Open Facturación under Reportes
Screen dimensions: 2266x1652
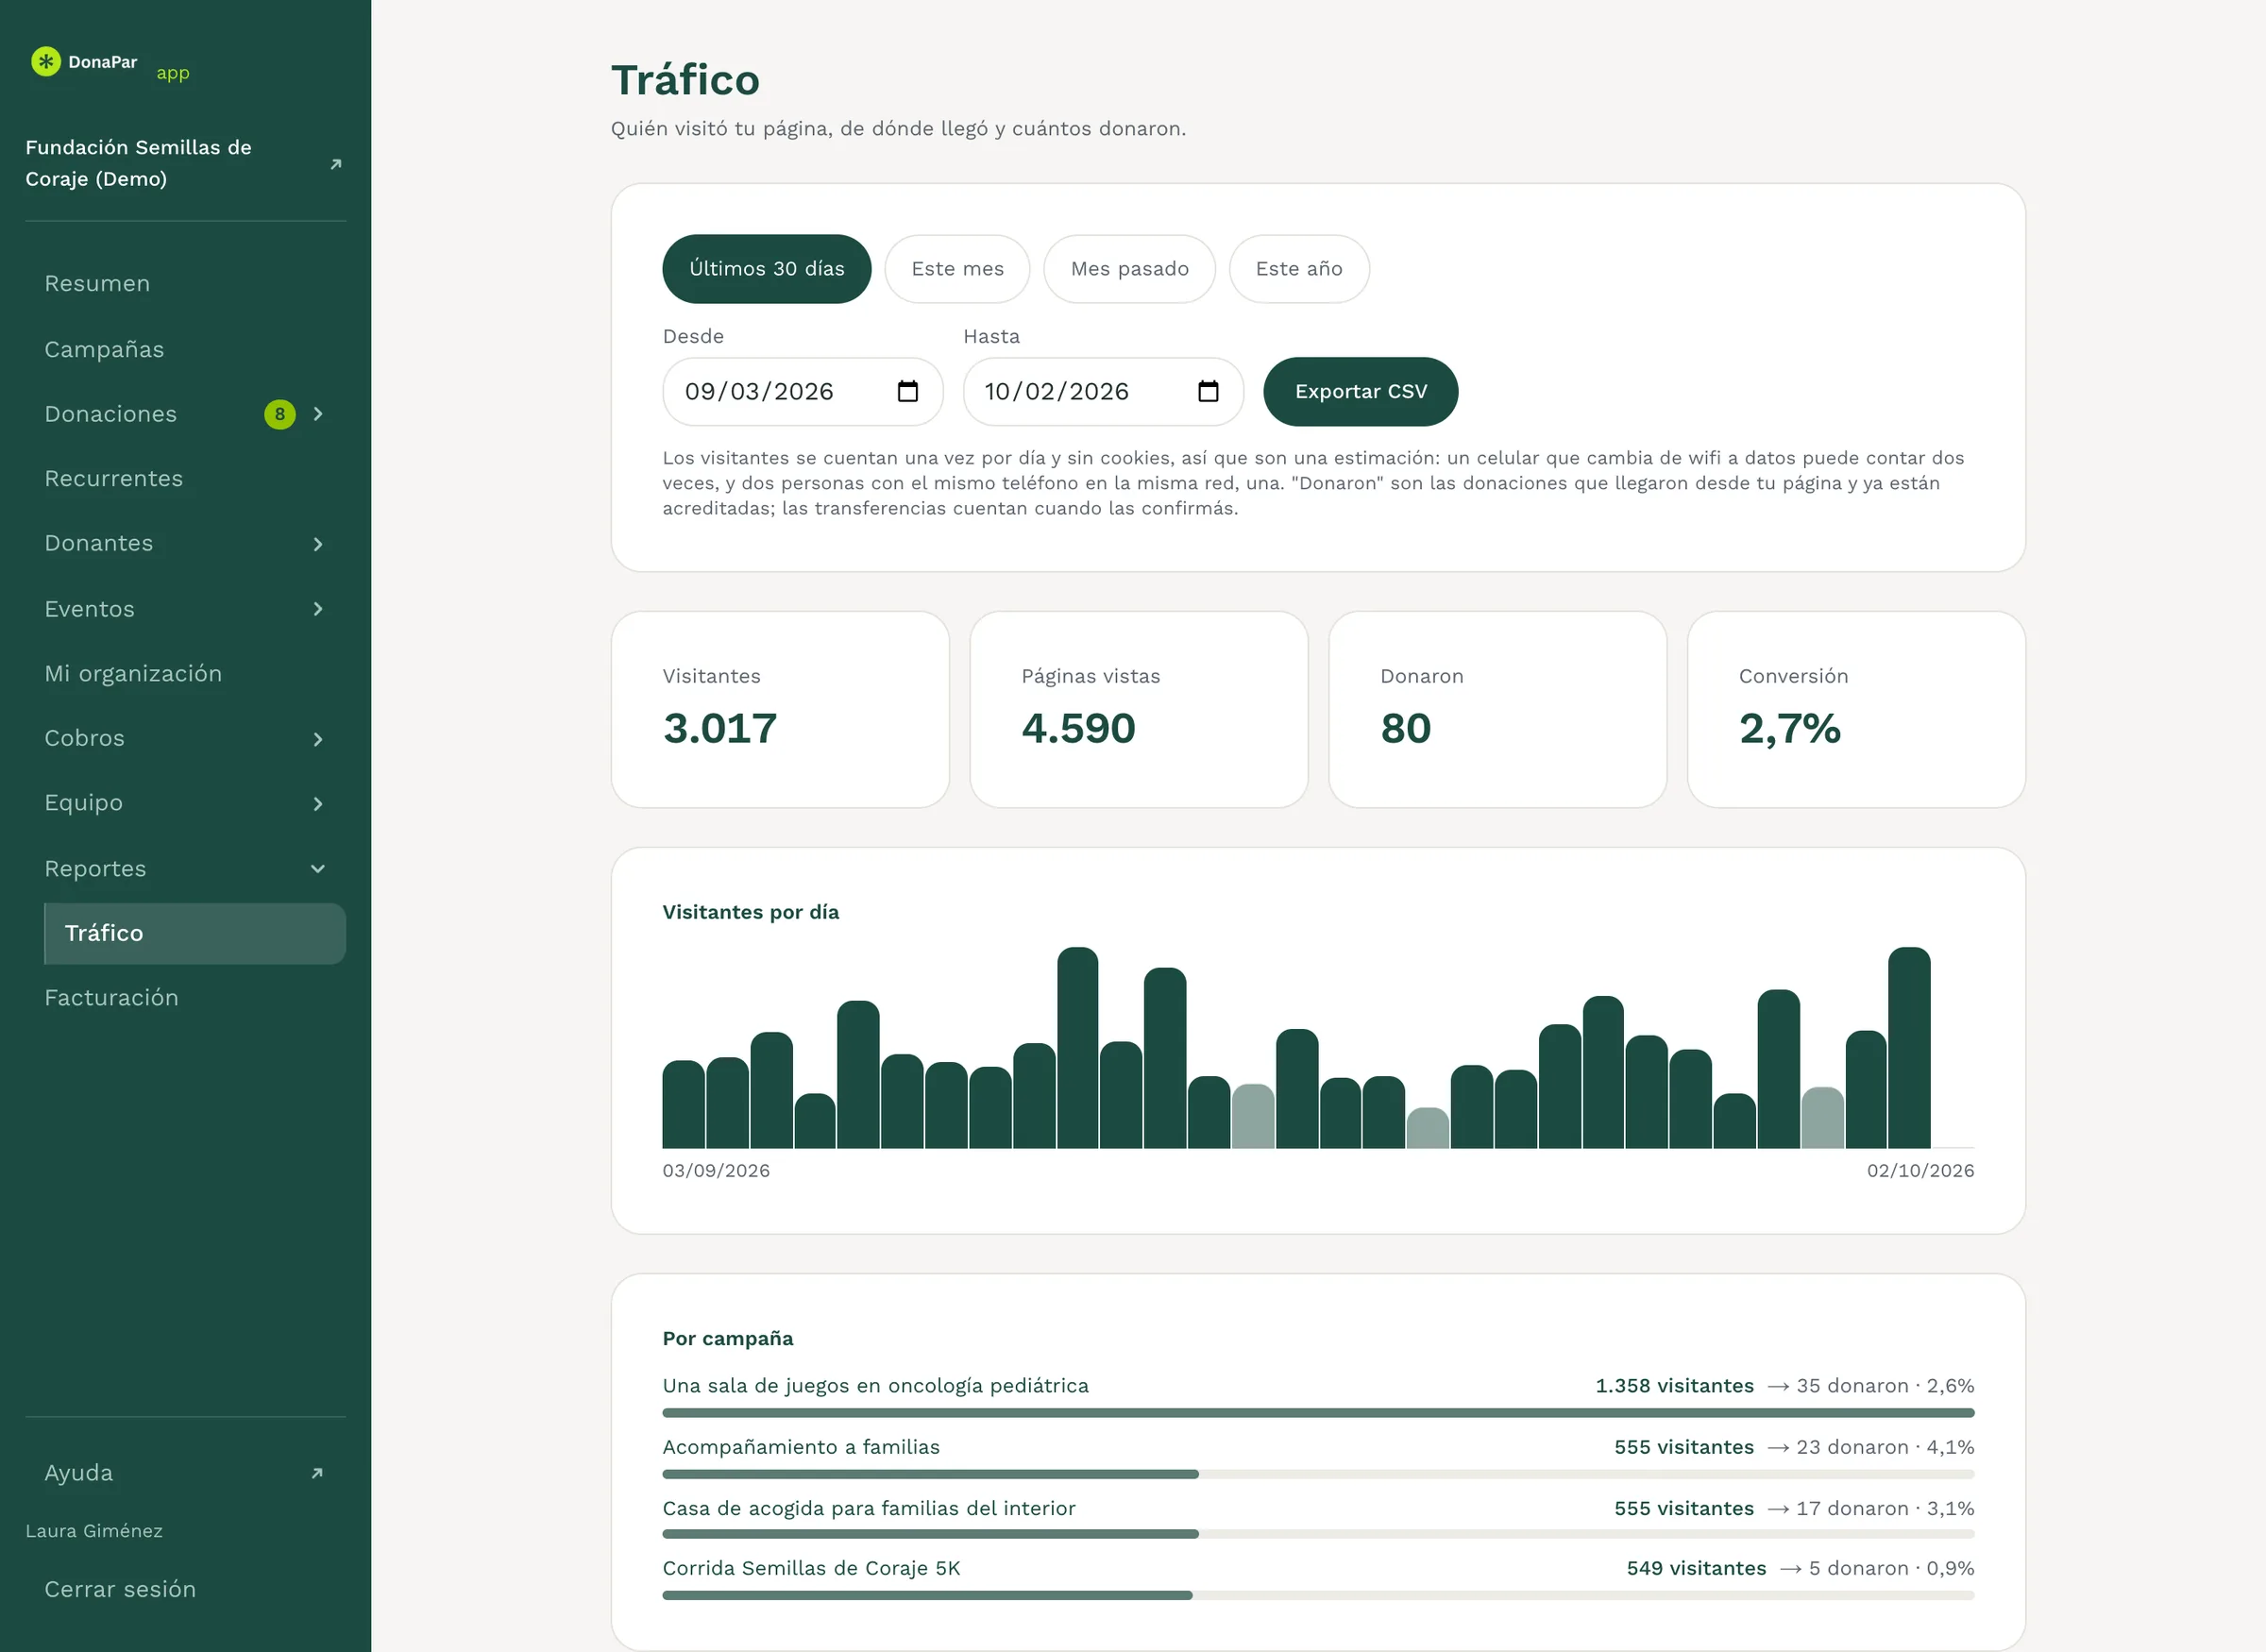click(x=111, y=998)
